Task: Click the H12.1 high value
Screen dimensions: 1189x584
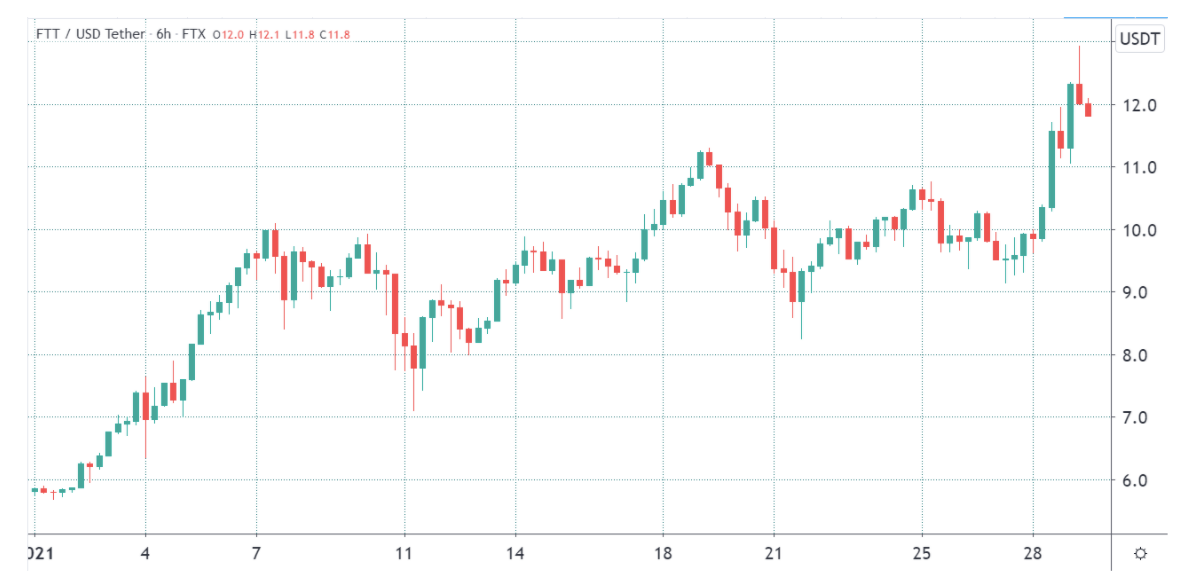Action: 263,34
